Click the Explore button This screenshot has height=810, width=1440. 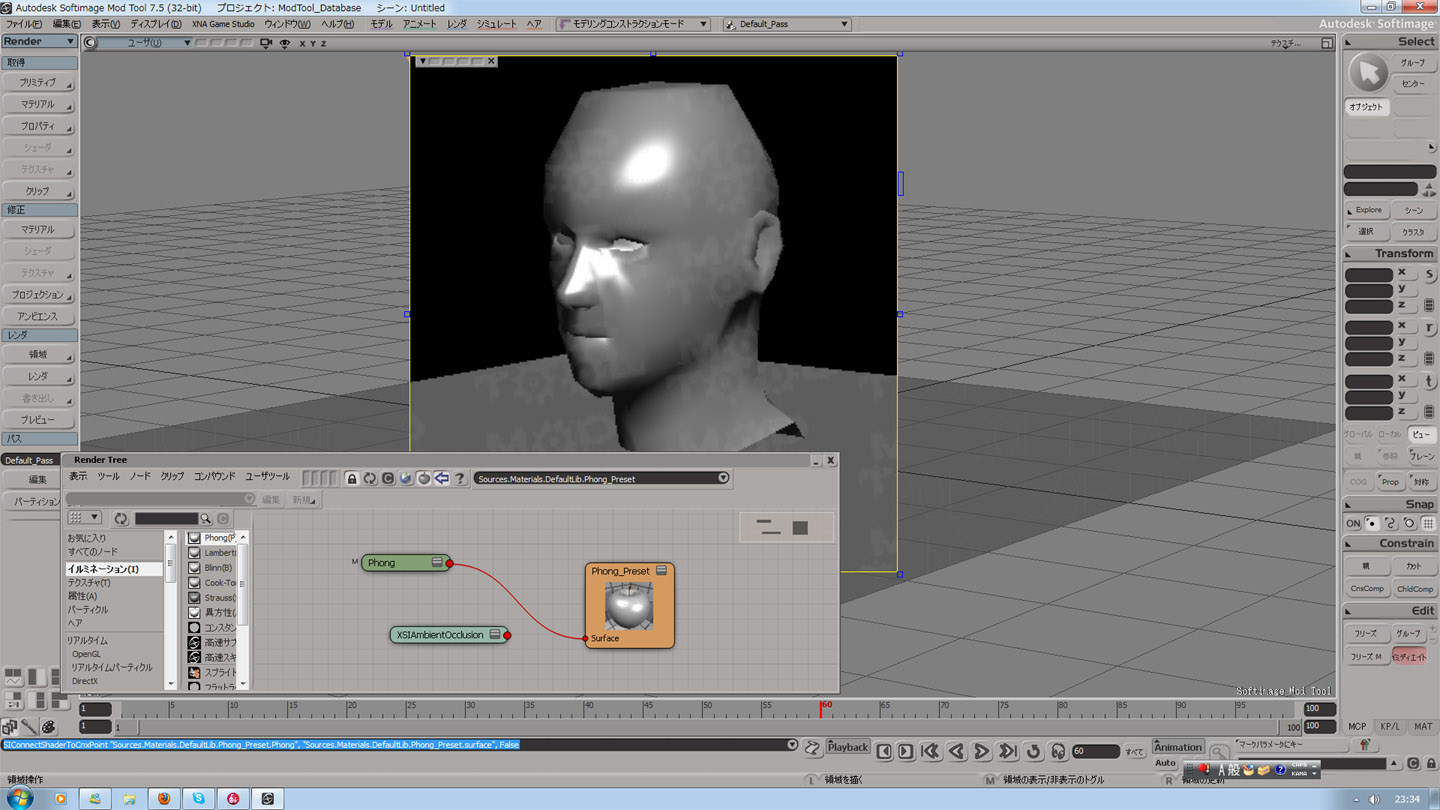tap(1368, 210)
